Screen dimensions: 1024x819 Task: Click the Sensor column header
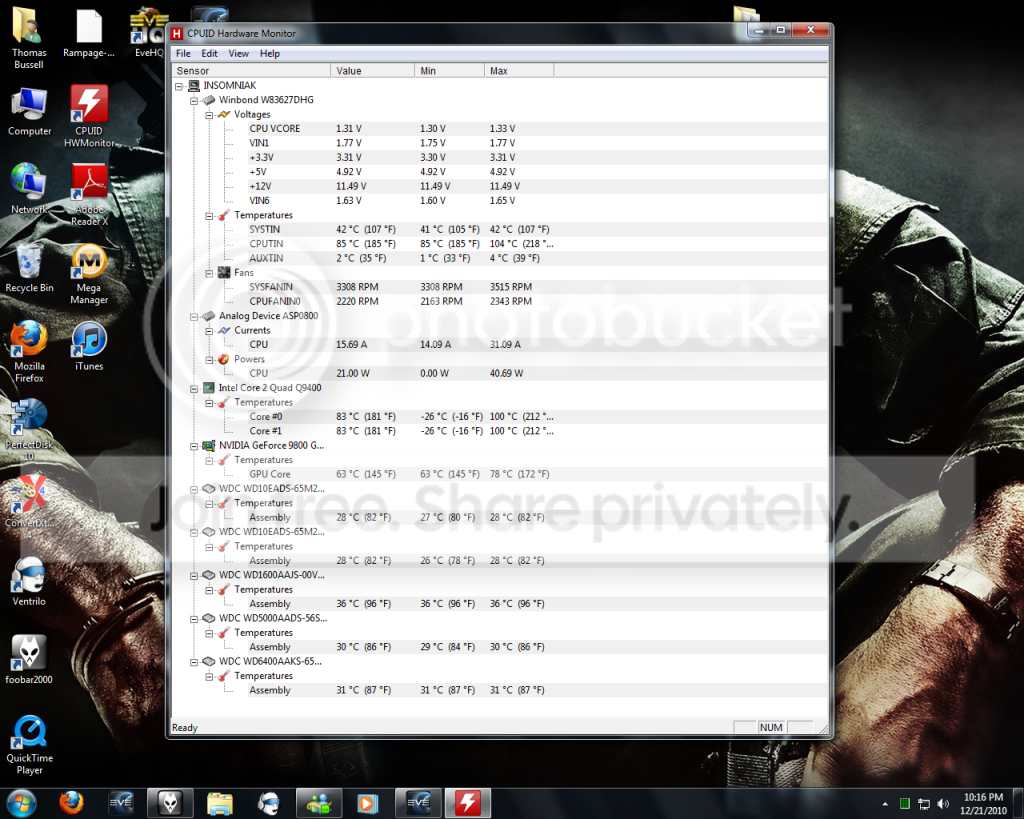pos(251,71)
